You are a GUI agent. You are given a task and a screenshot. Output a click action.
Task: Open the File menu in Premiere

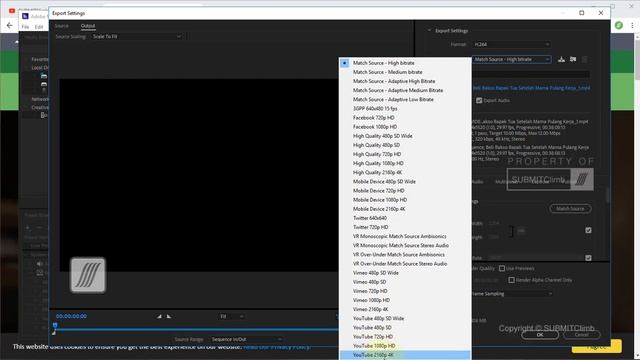25,27
